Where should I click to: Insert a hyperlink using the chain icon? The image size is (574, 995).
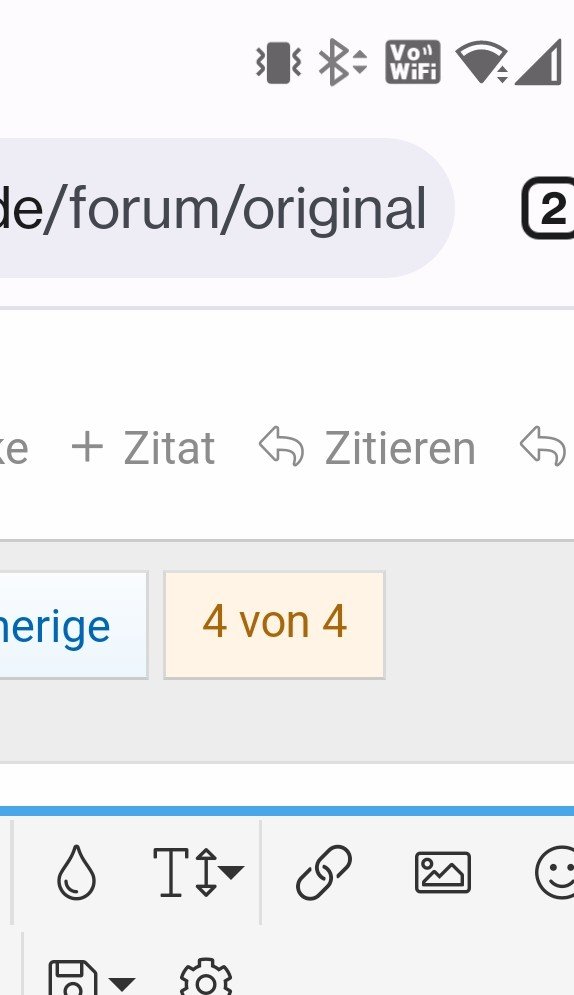pyautogui.click(x=323, y=873)
